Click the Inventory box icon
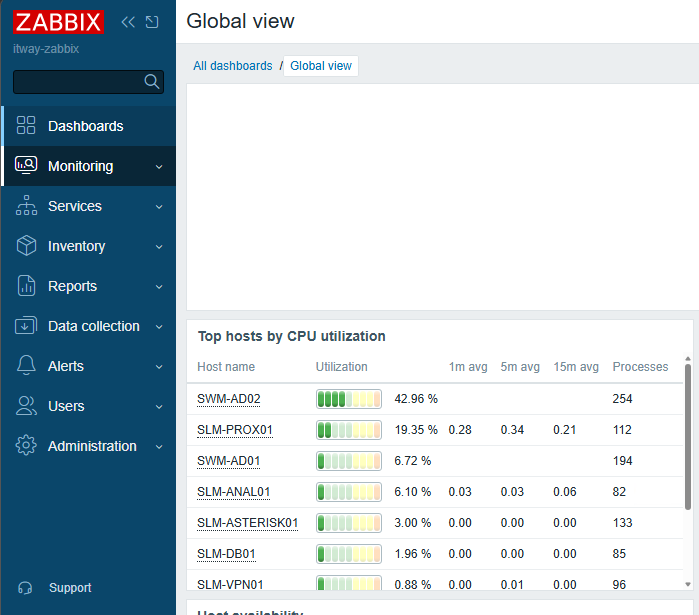This screenshot has height=615, width=699. 26,246
